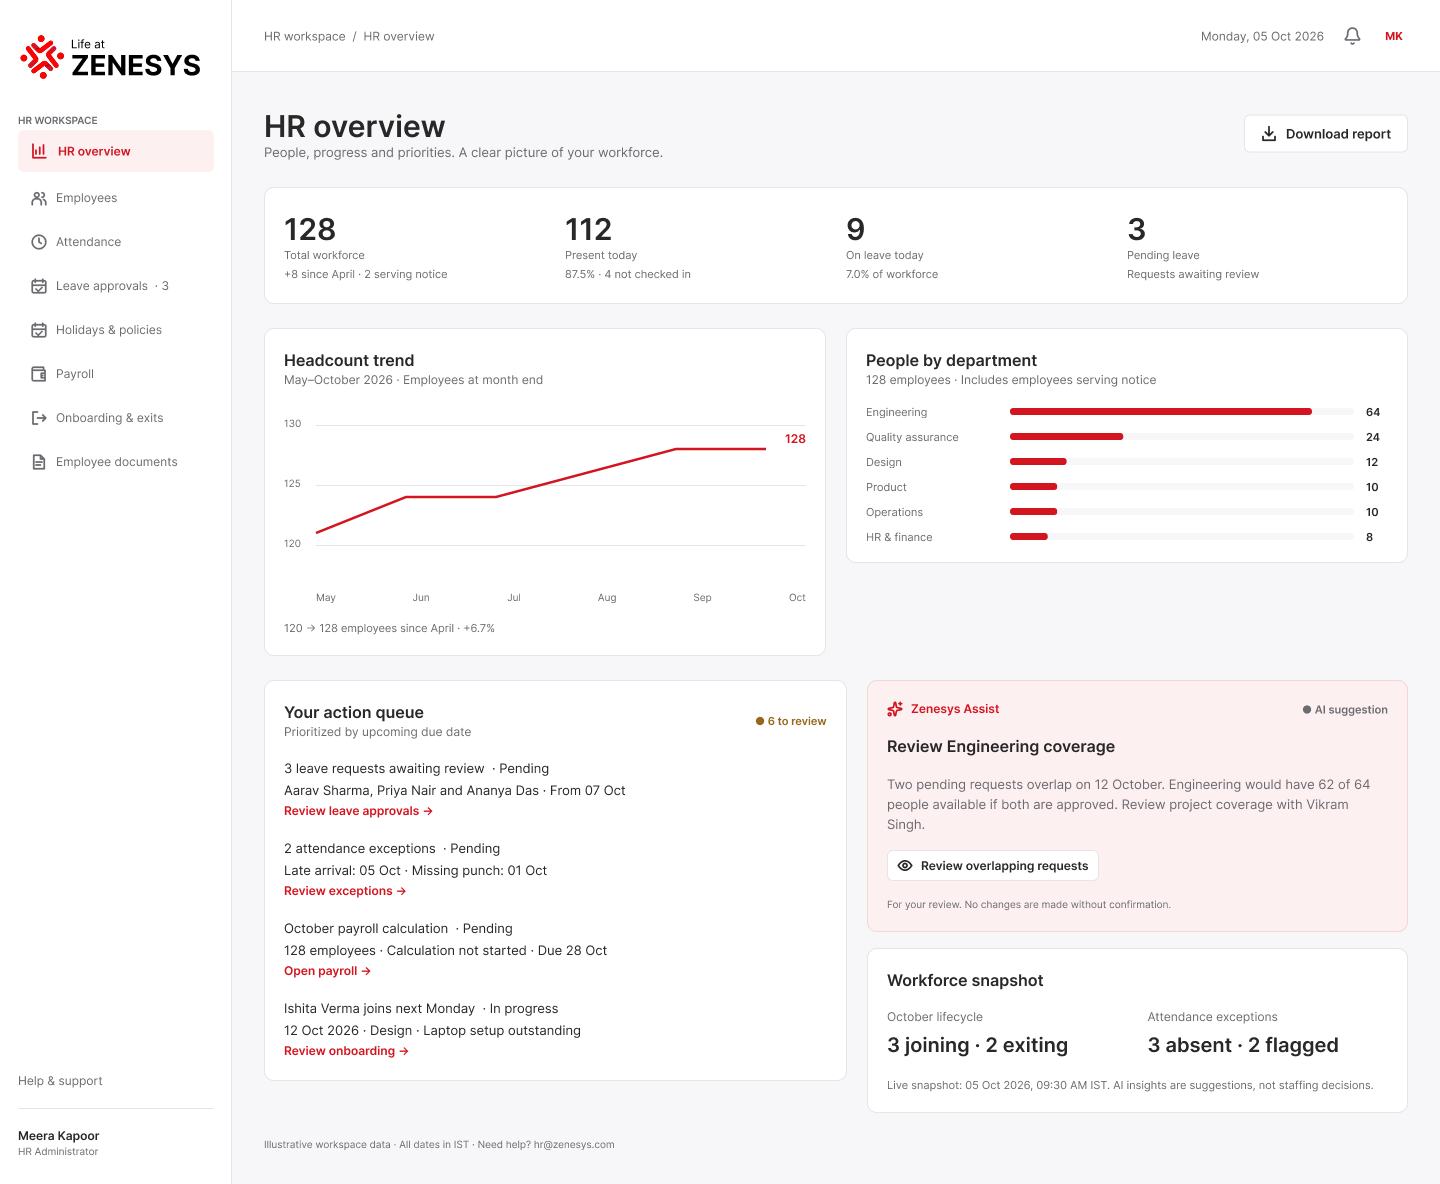Screen dimensions: 1440x1184
Task: Click the Review onboarding link
Action: [346, 1051]
